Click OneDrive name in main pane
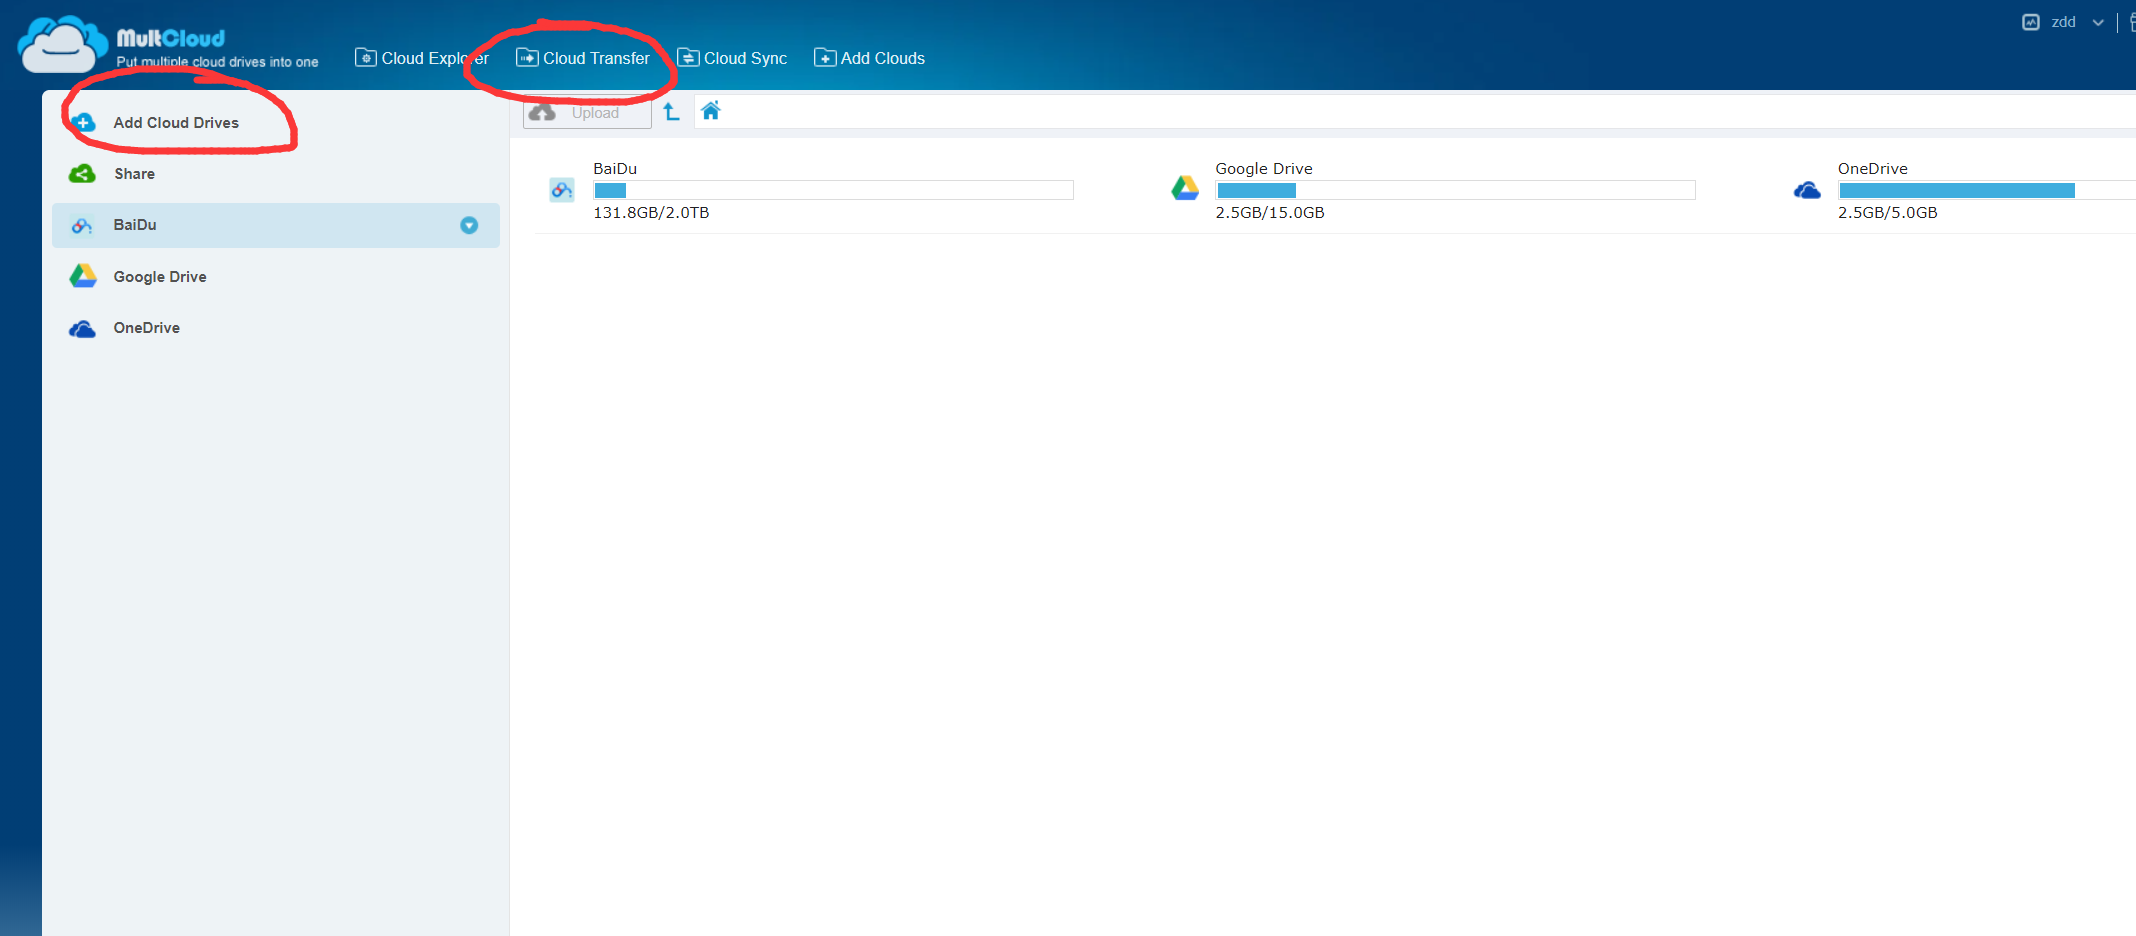The width and height of the screenshot is (2136, 936). pyautogui.click(x=1873, y=169)
